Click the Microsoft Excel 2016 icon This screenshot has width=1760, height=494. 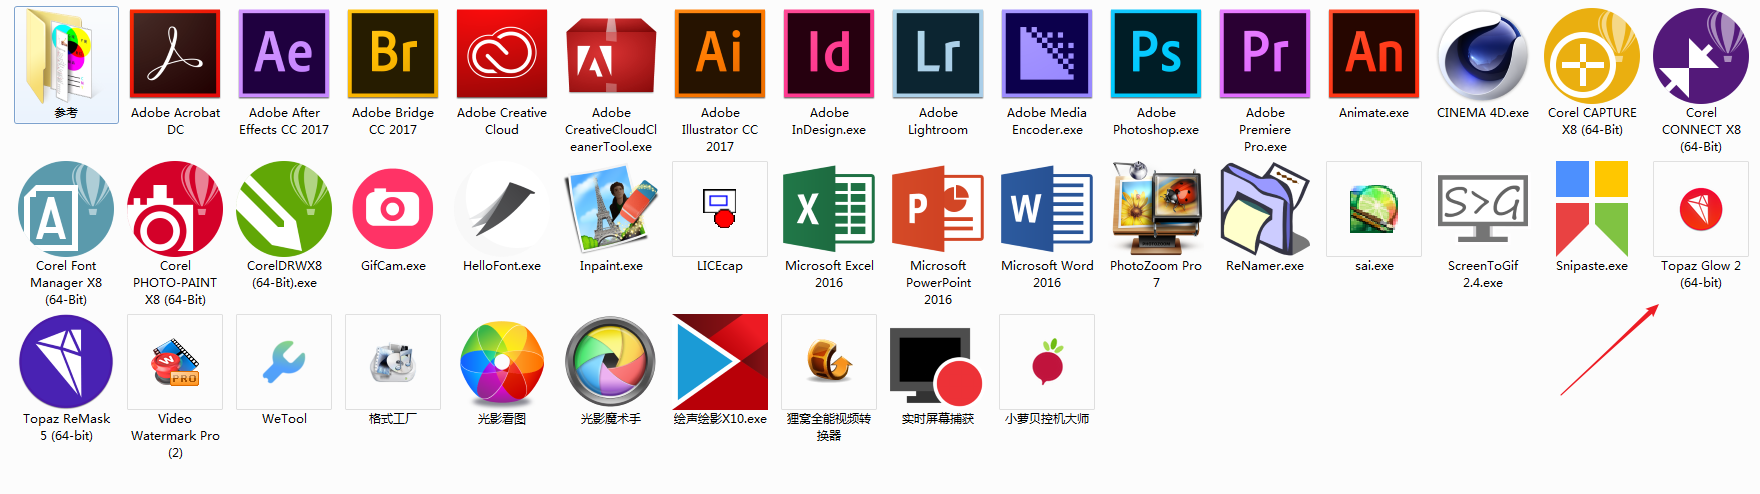829,209
